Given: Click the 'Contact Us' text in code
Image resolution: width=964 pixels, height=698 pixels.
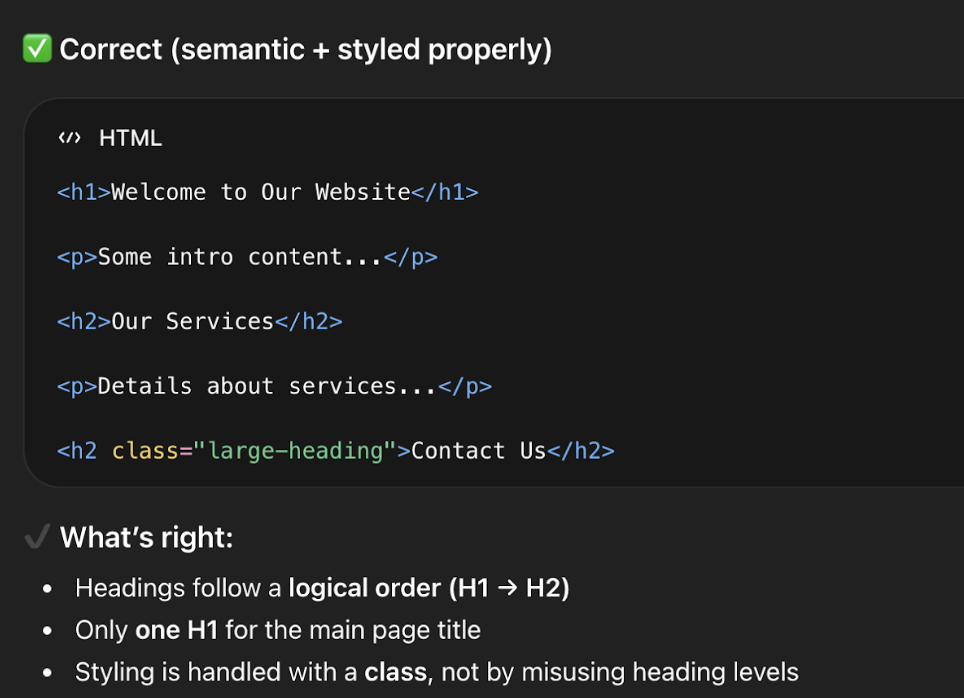Looking at the screenshot, I should pyautogui.click(x=478, y=451).
